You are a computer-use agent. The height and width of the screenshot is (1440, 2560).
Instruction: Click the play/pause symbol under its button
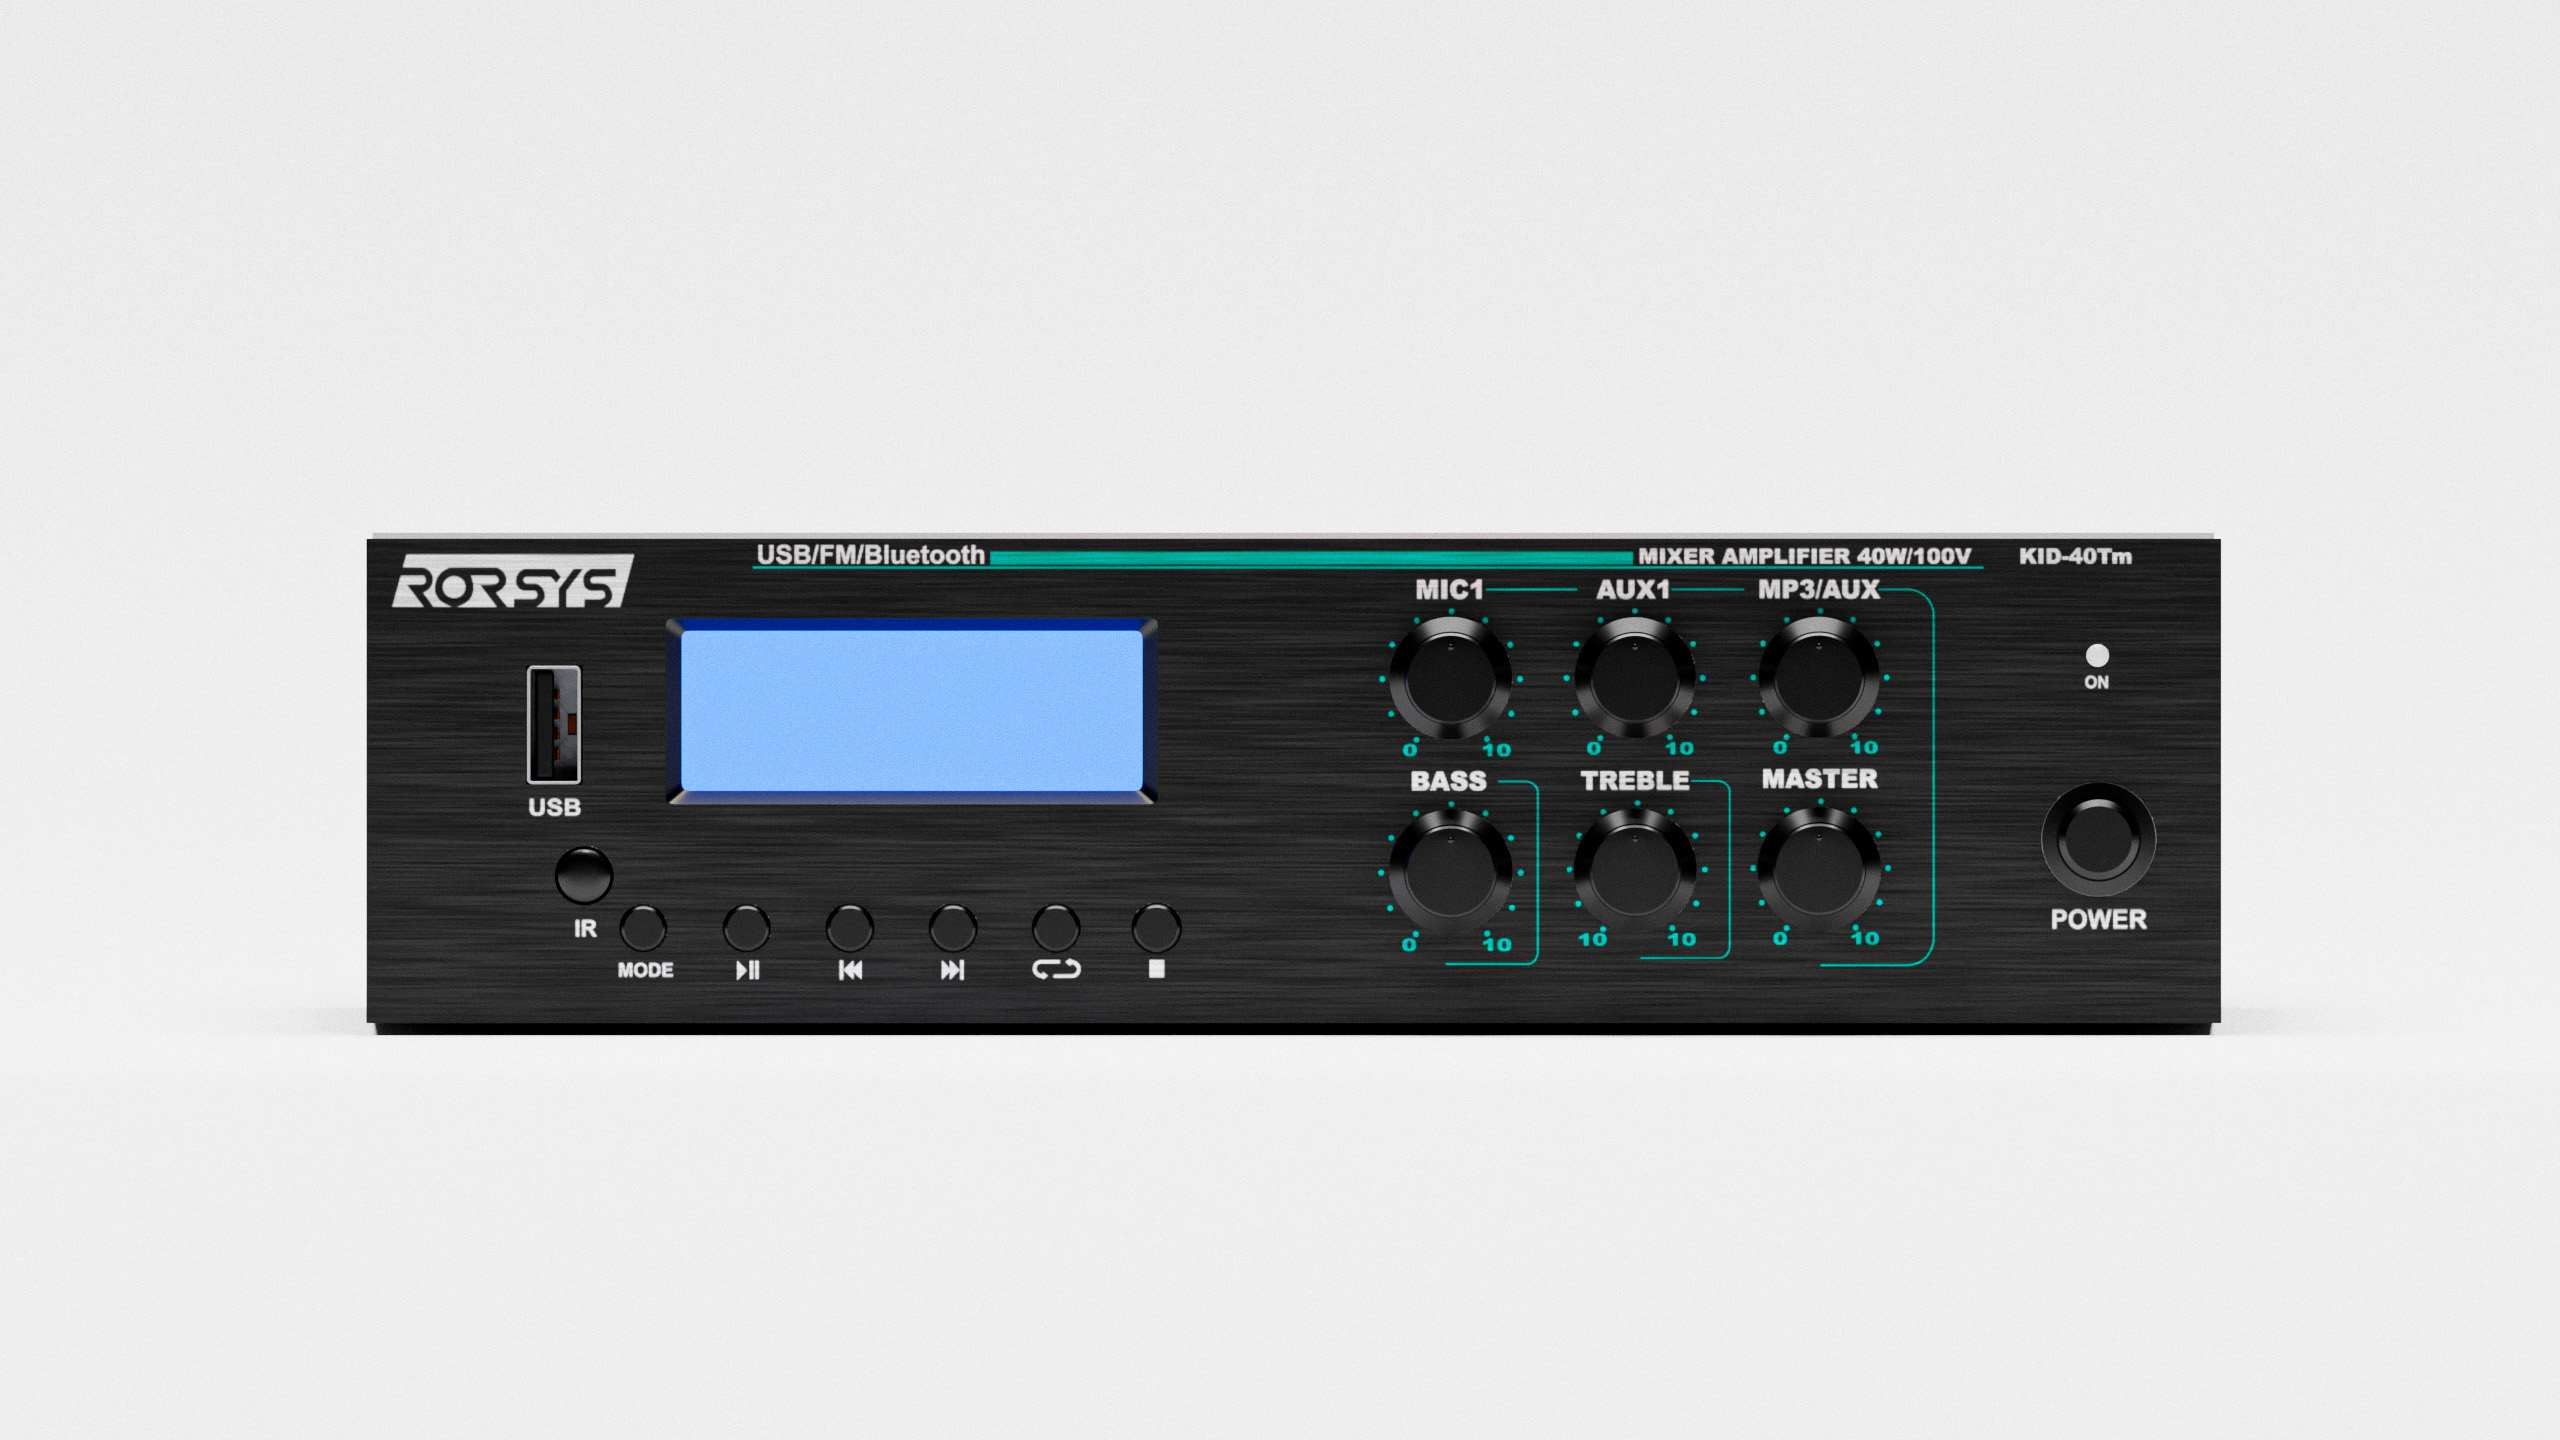[x=748, y=970]
